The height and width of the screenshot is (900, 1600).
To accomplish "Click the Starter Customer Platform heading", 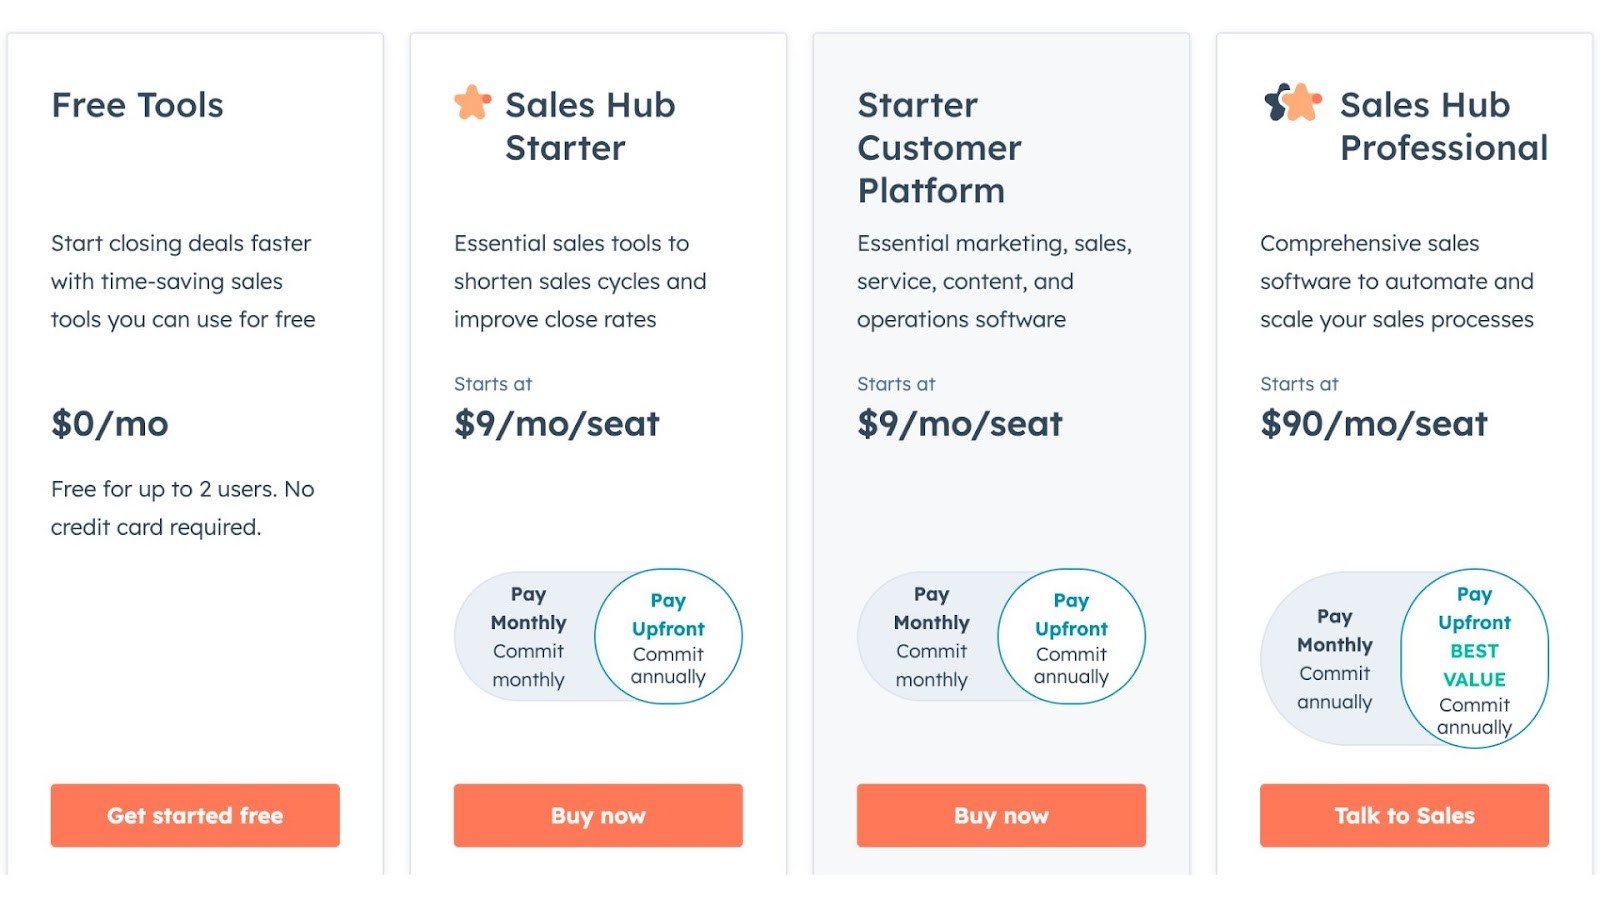I will [x=939, y=147].
